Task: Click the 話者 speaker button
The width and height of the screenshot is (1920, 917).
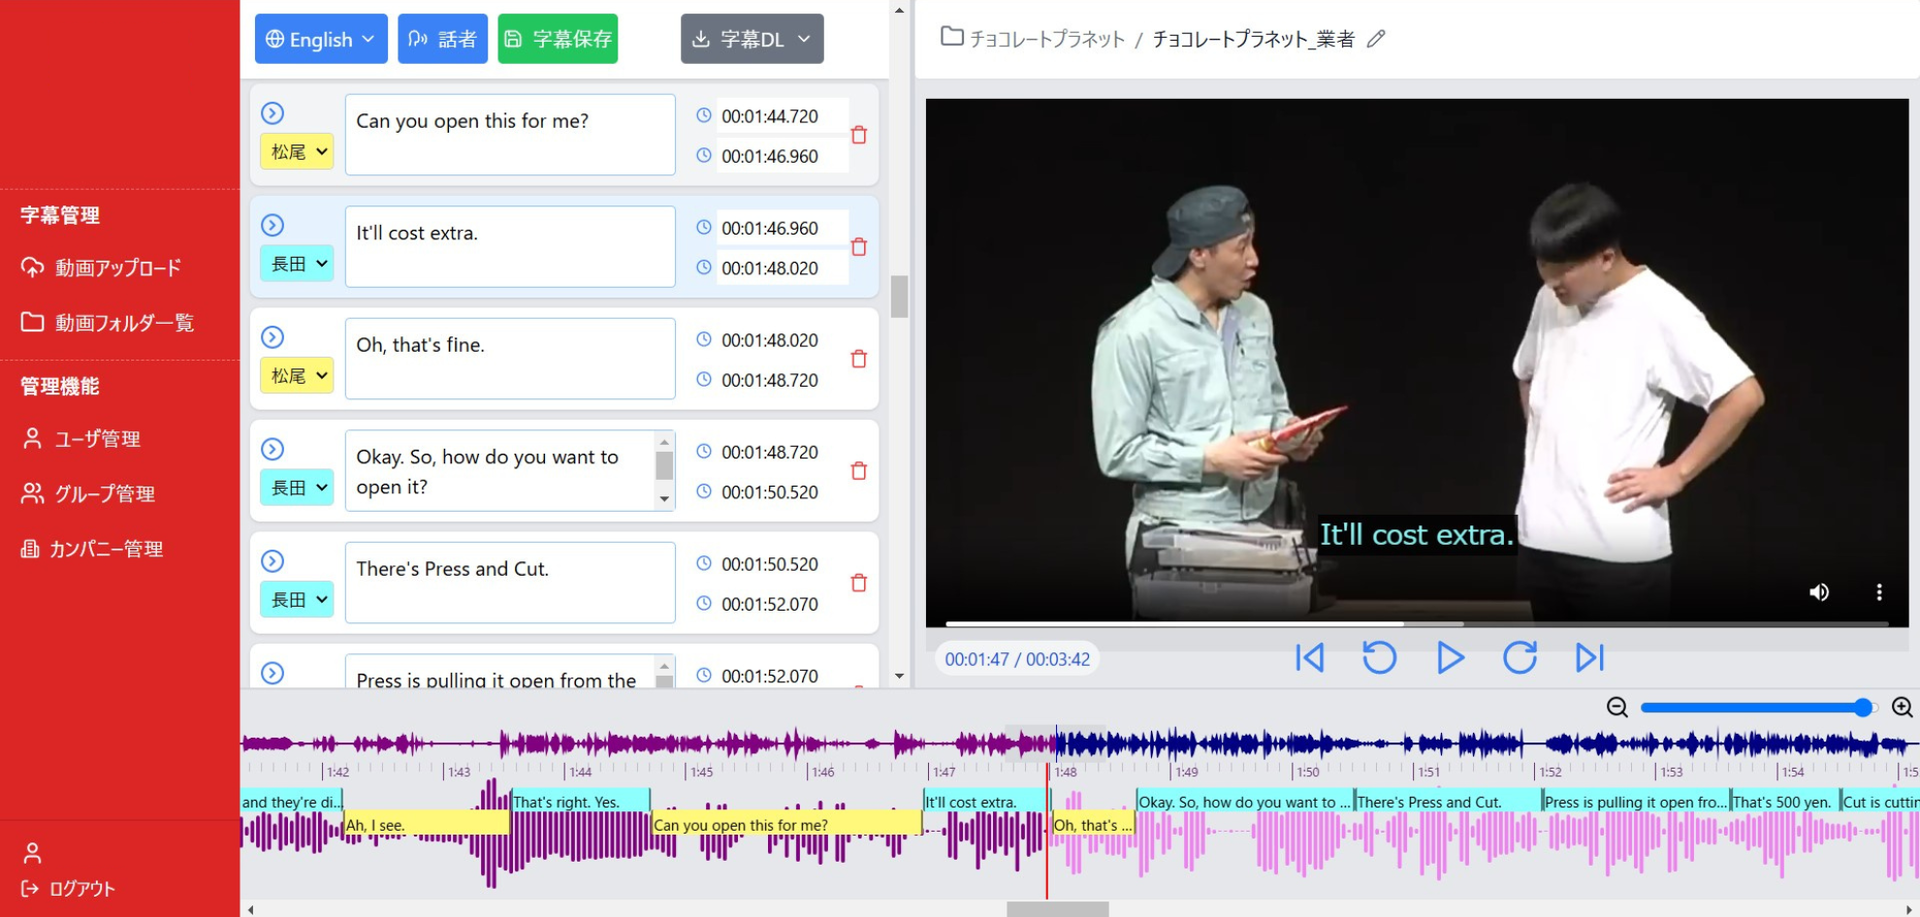Action: (443, 39)
